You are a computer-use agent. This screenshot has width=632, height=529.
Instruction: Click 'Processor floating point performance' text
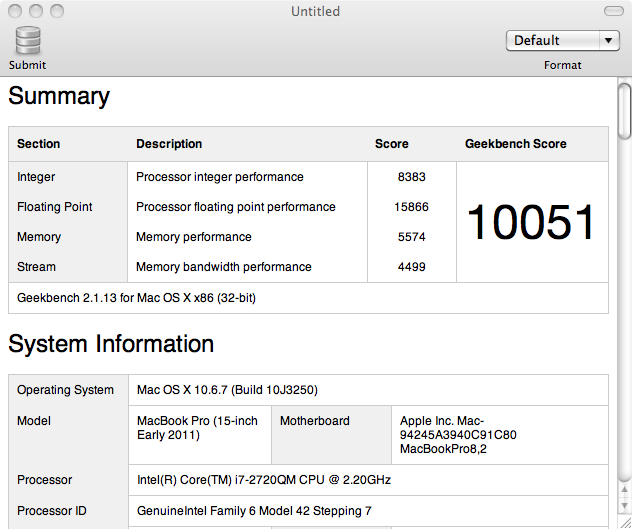236,207
